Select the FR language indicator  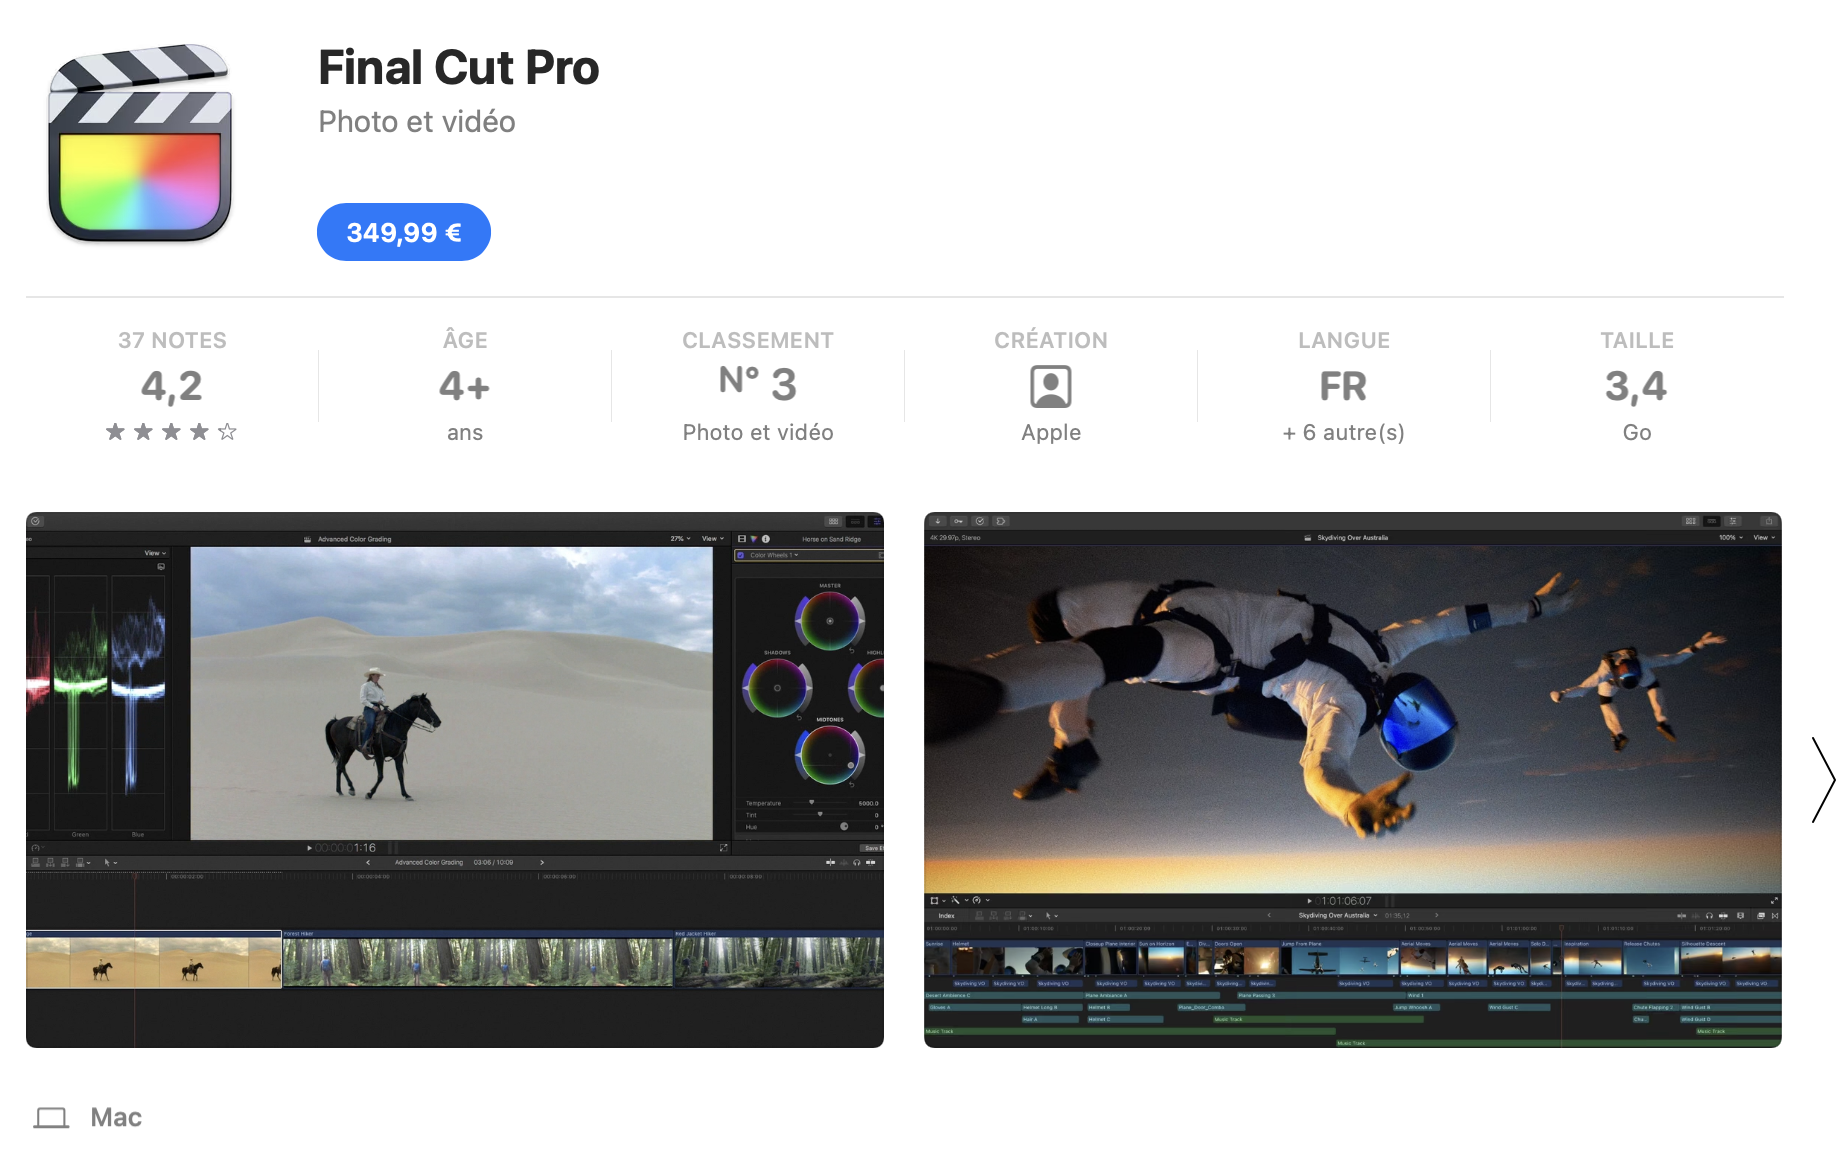1343,386
